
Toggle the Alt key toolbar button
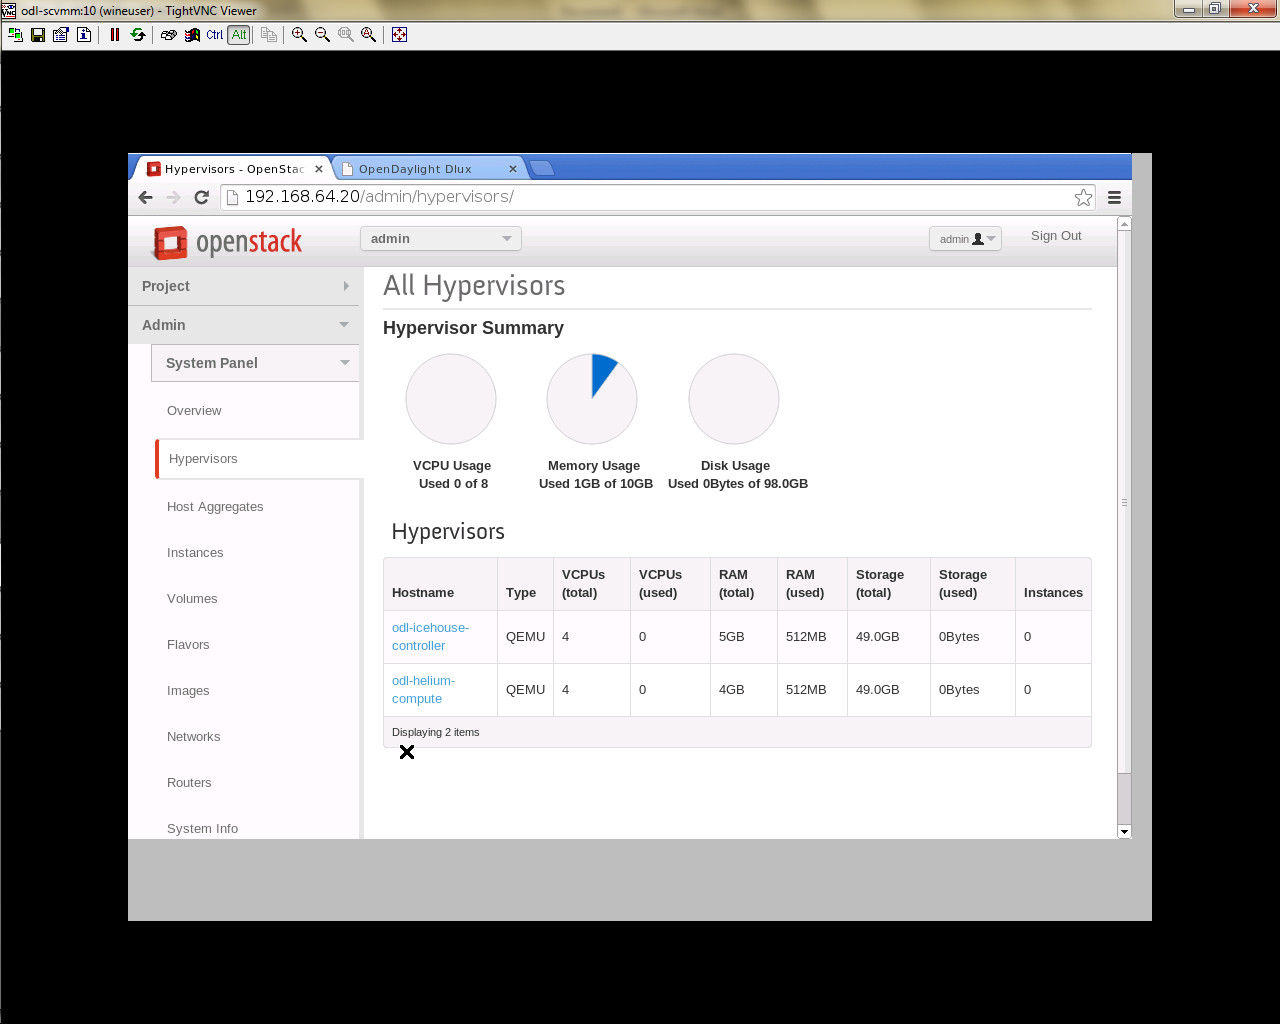[x=239, y=34]
